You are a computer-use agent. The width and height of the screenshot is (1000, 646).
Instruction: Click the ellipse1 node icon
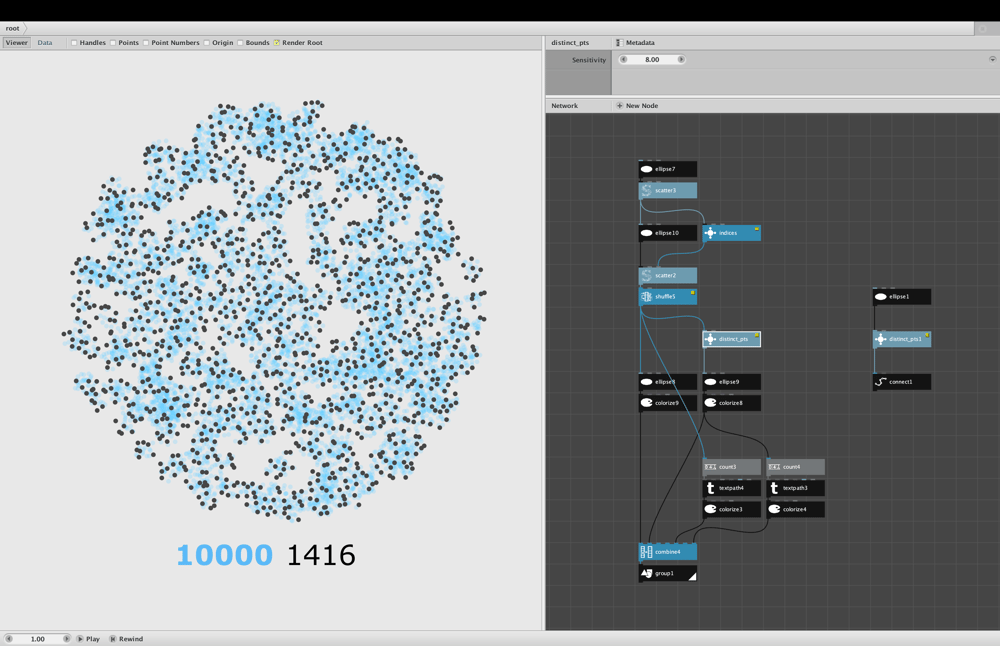(880, 297)
